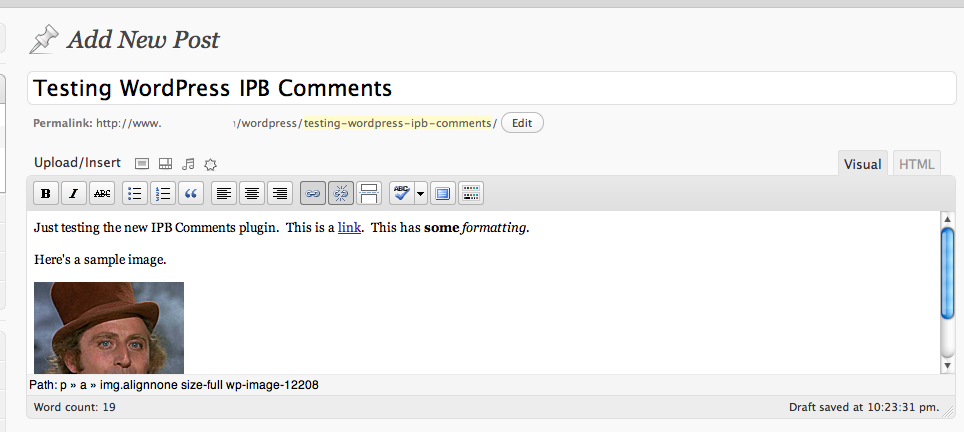Switch to the HTML tab
The height and width of the screenshot is (432, 964).
(916, 164)
